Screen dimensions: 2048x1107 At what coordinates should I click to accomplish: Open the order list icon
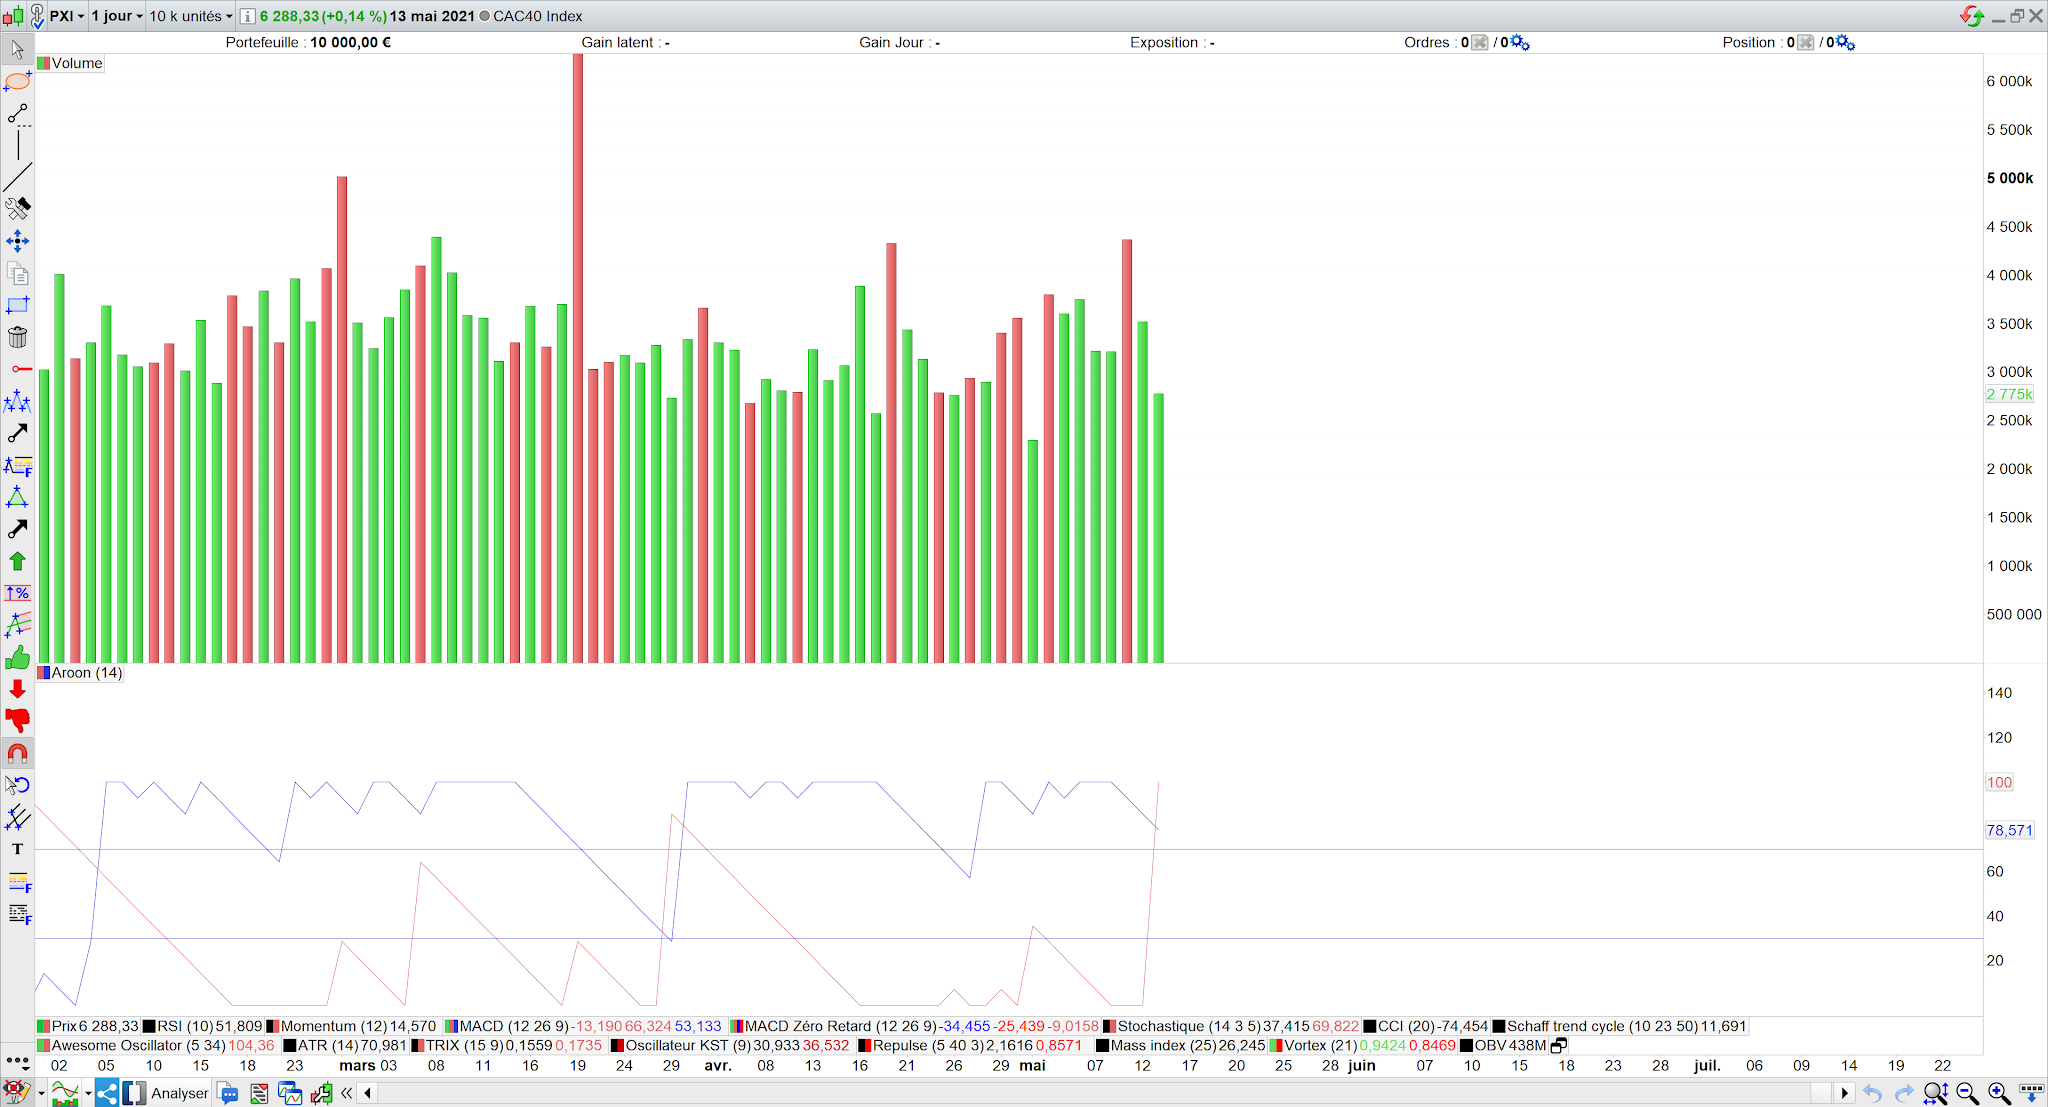point(259,1093)
